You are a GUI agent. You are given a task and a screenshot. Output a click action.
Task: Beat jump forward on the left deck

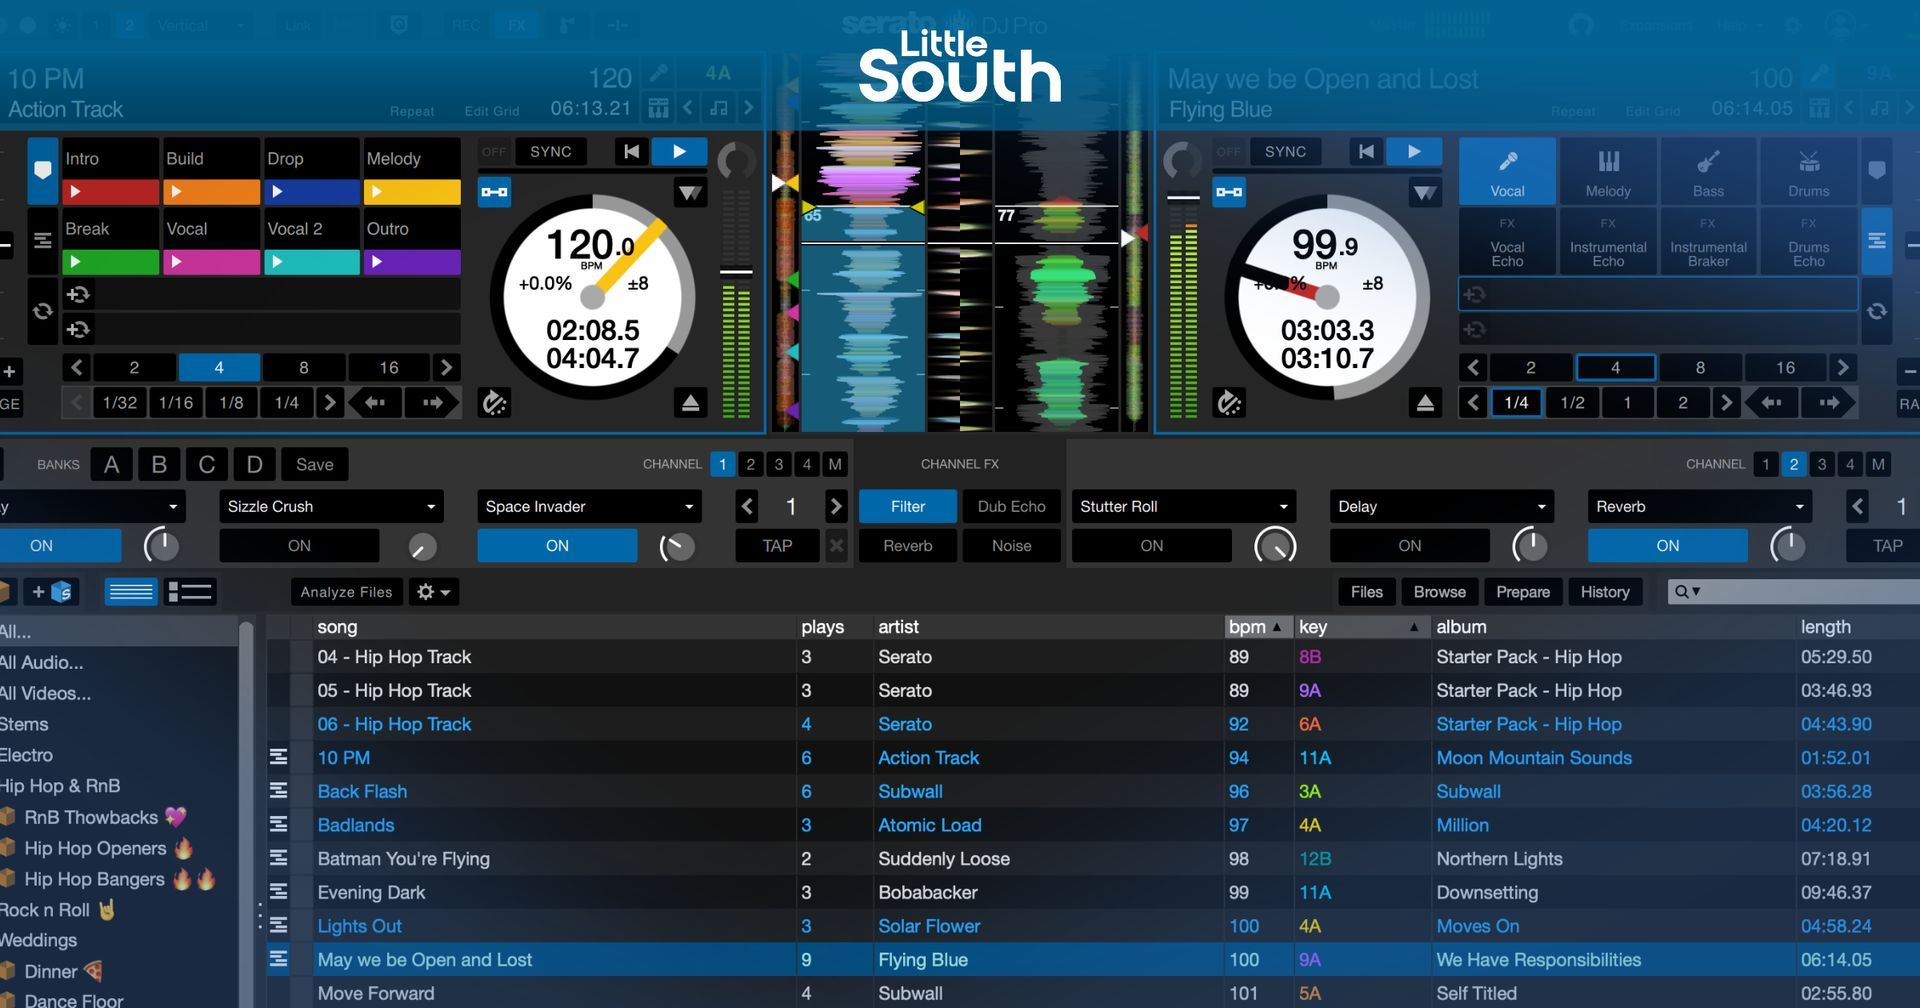[x=432, y=403]
